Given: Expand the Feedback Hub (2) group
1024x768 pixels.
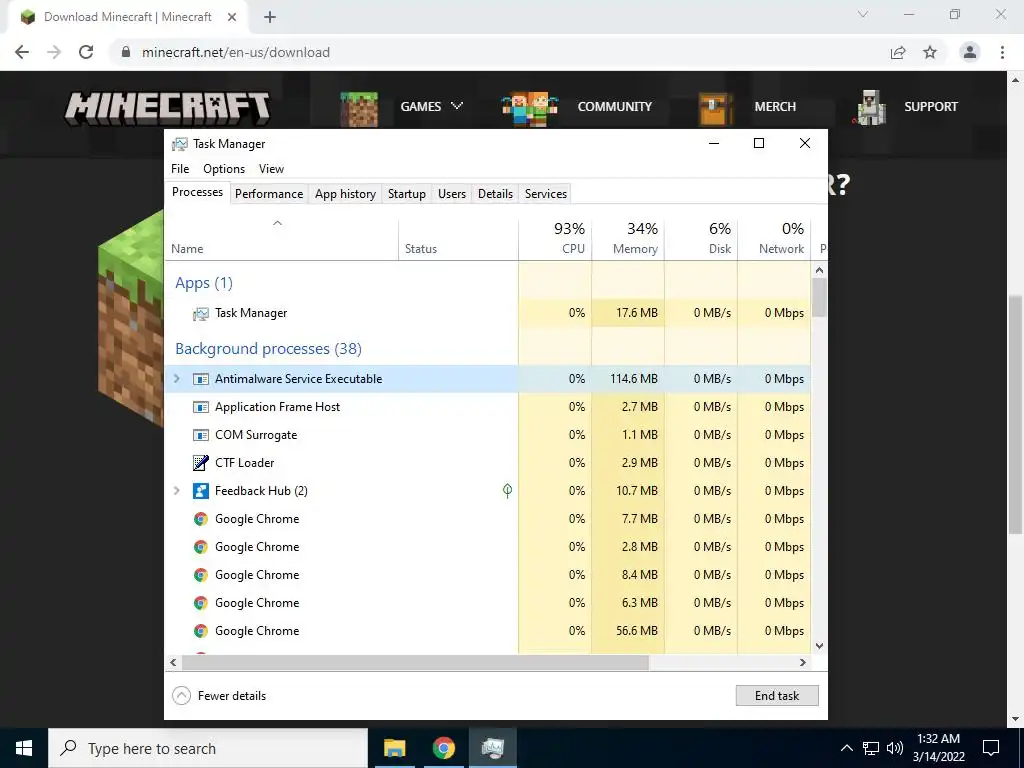Looking at the screenshot, I should (x=176, y=490).
